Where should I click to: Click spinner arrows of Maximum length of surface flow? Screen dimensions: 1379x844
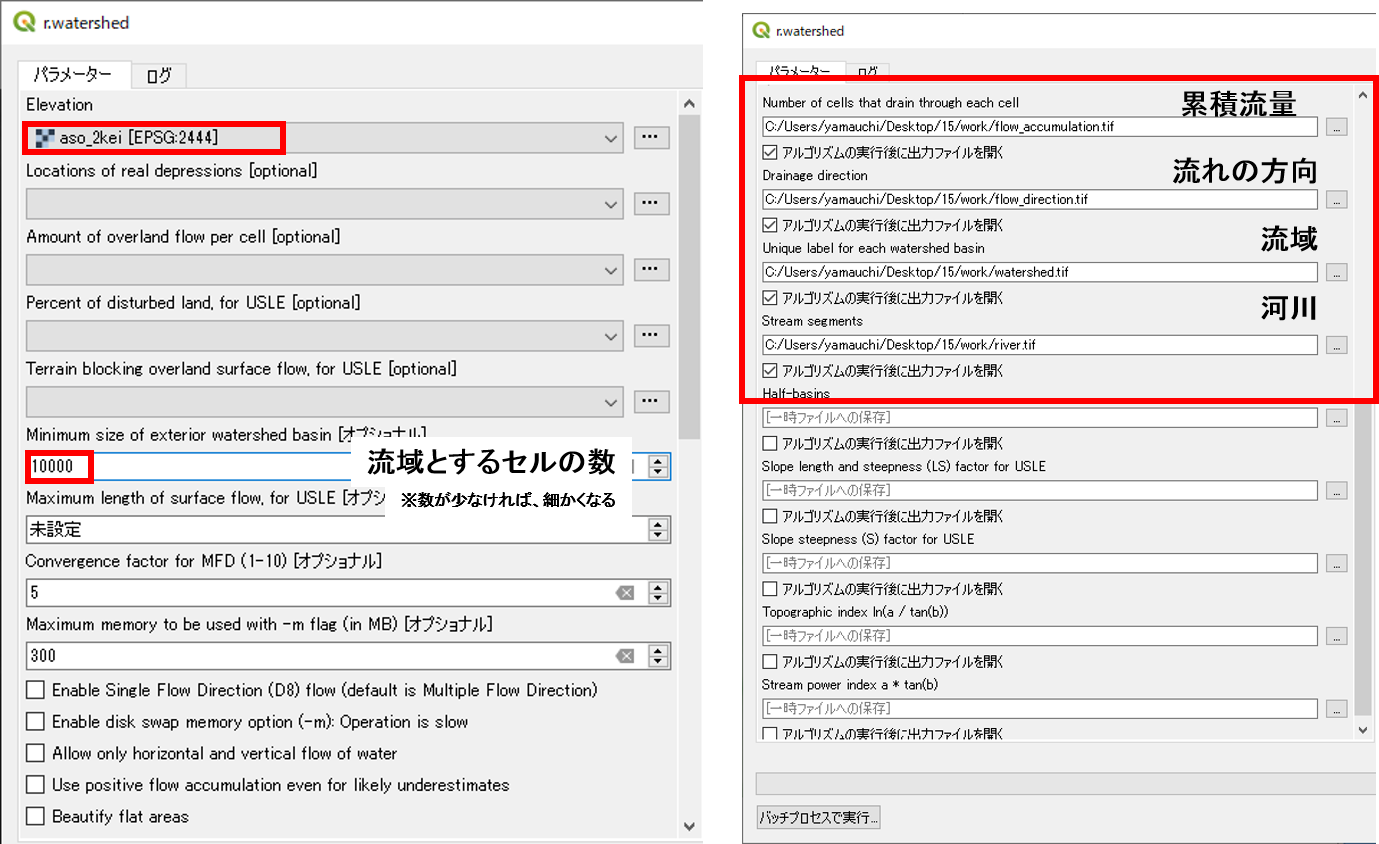(658, 529)
